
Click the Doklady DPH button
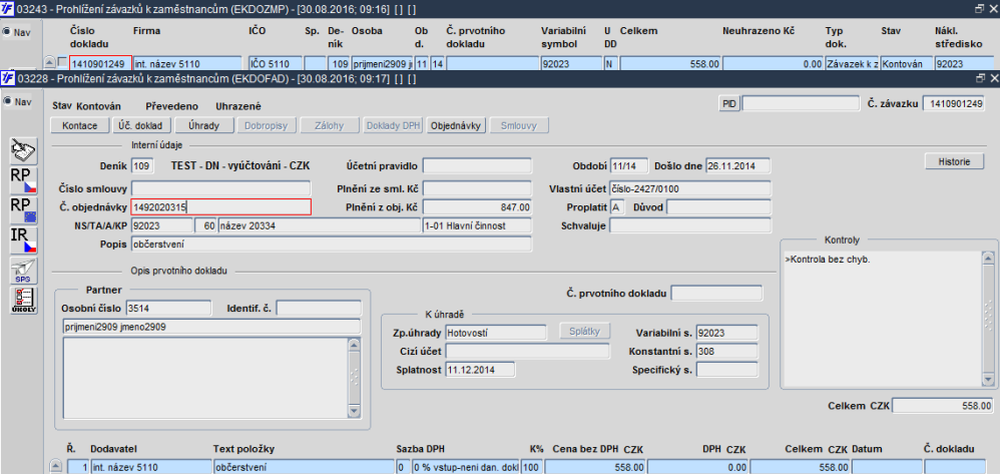point(393,126)
